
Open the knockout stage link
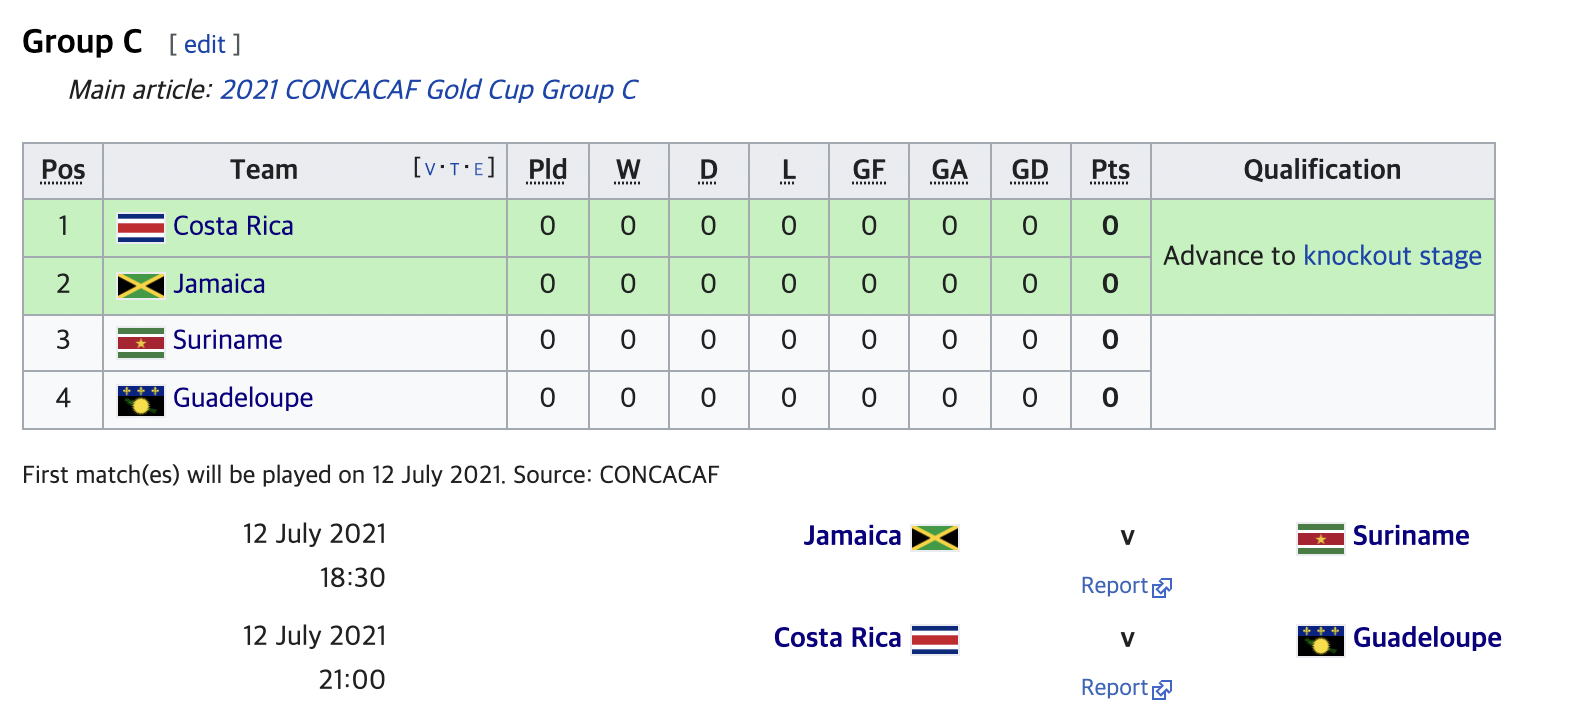pos(1392,256)
